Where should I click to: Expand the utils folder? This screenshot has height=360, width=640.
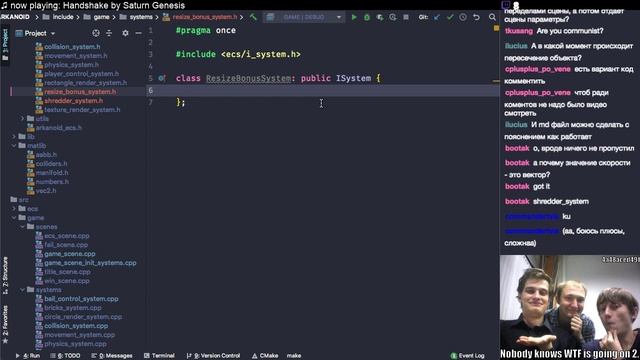click(22, 118)
